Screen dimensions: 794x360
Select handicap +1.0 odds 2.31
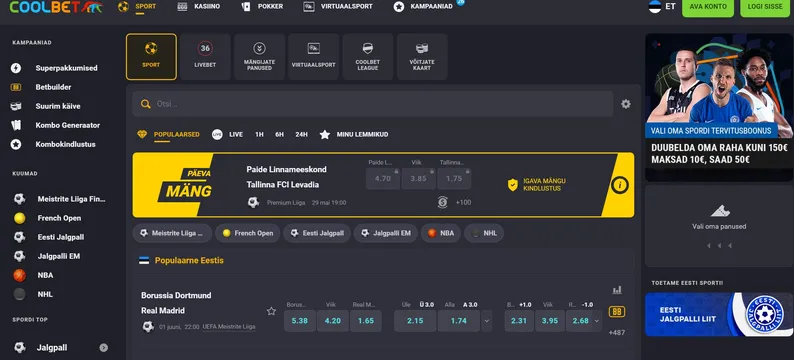[519, 321]
